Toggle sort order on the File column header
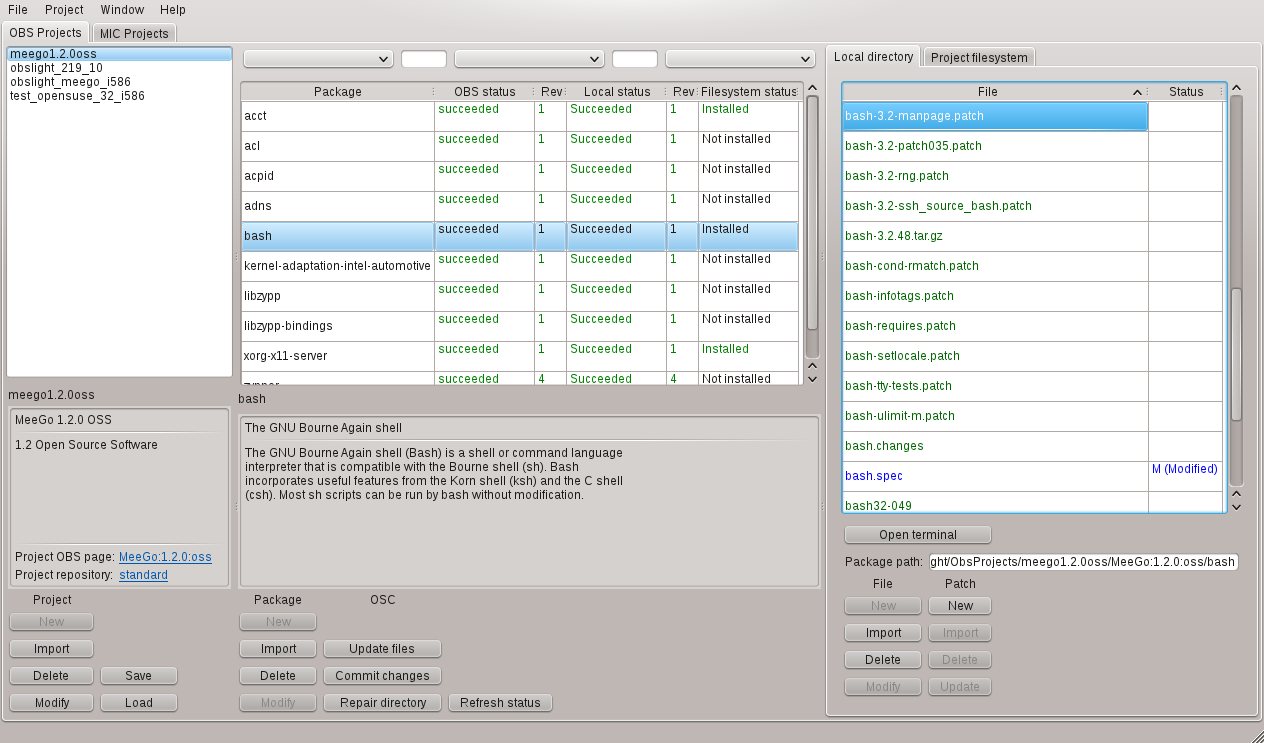The height and width of the screenshot is (743, 1264). pyautogui.click(x=988, y=91)
